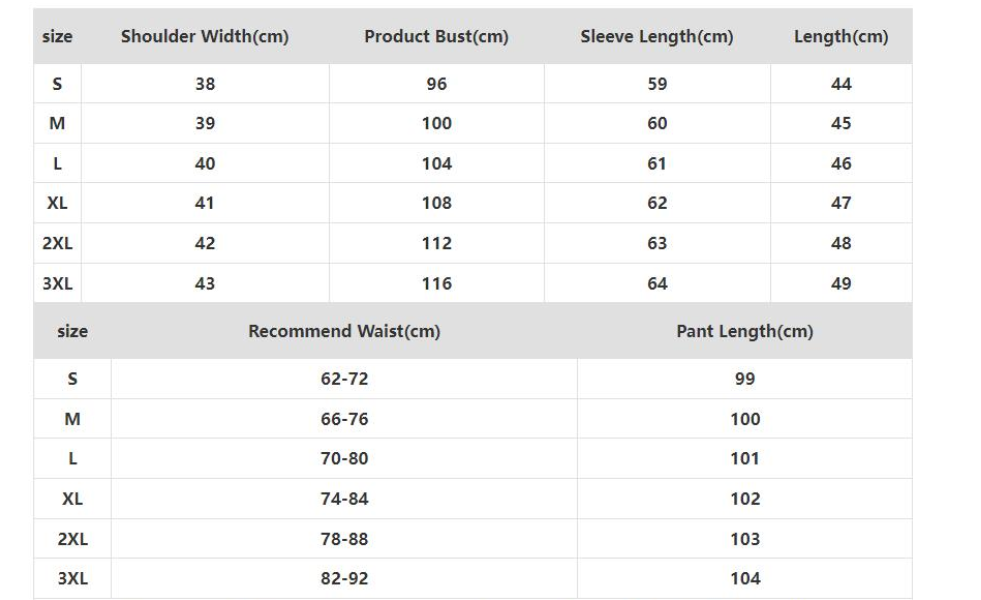Click the Product Bust(cm) column header

point(436,37)
